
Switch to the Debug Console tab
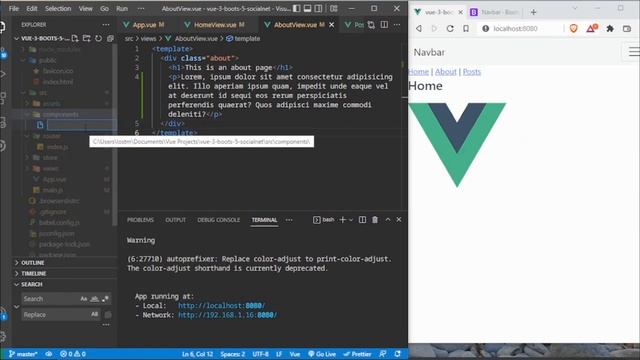coord(219,220)
